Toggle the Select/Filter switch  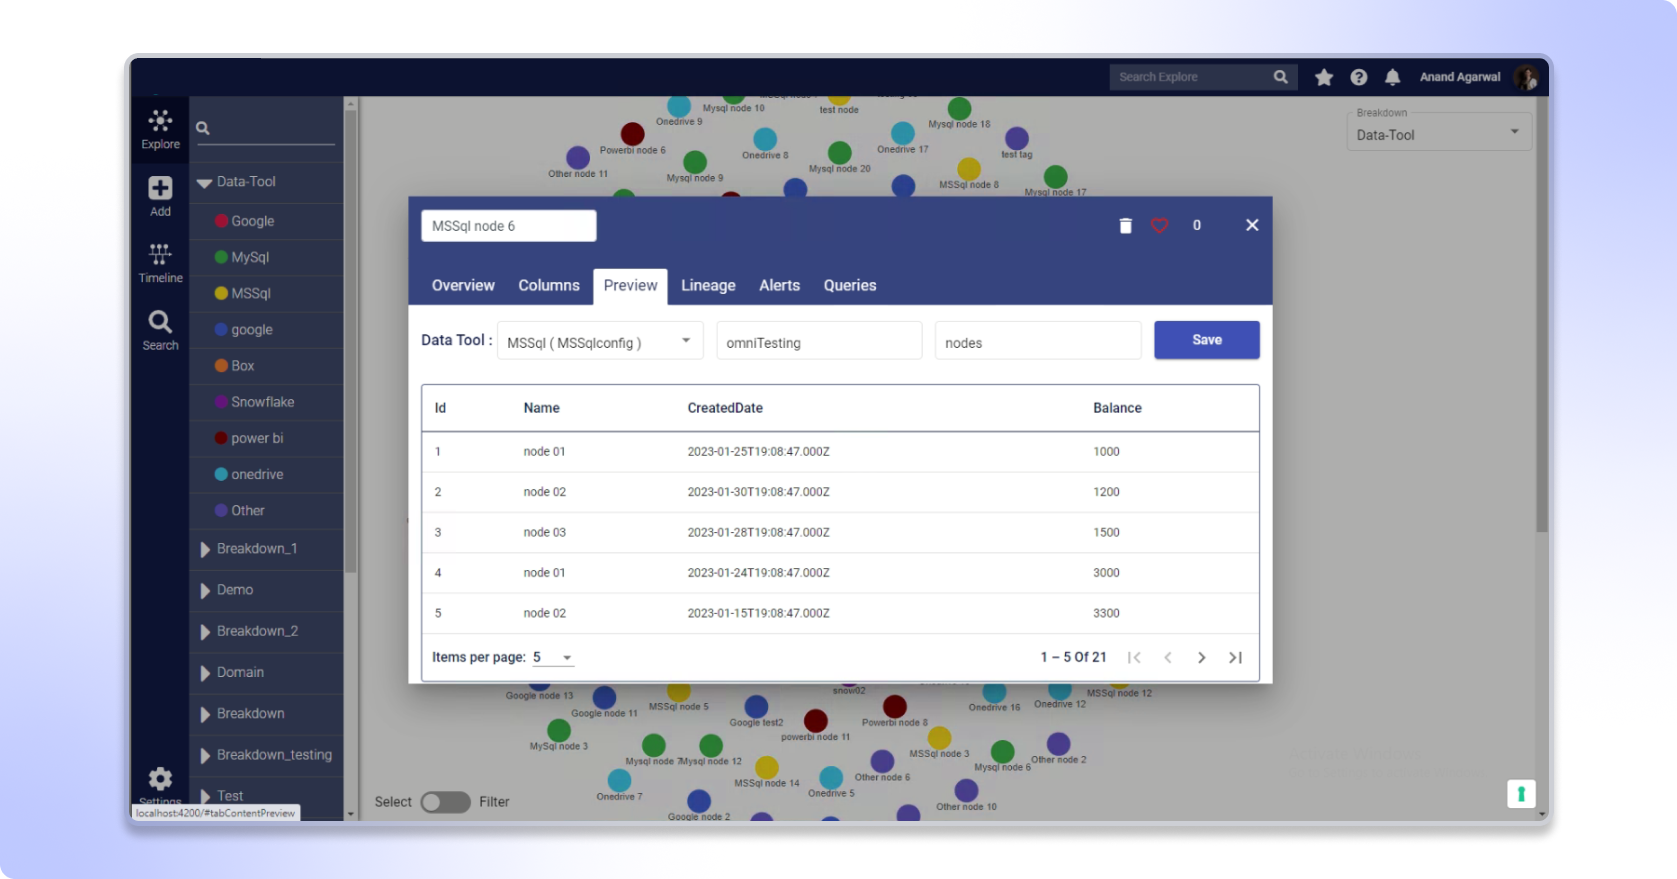(445, 802)
